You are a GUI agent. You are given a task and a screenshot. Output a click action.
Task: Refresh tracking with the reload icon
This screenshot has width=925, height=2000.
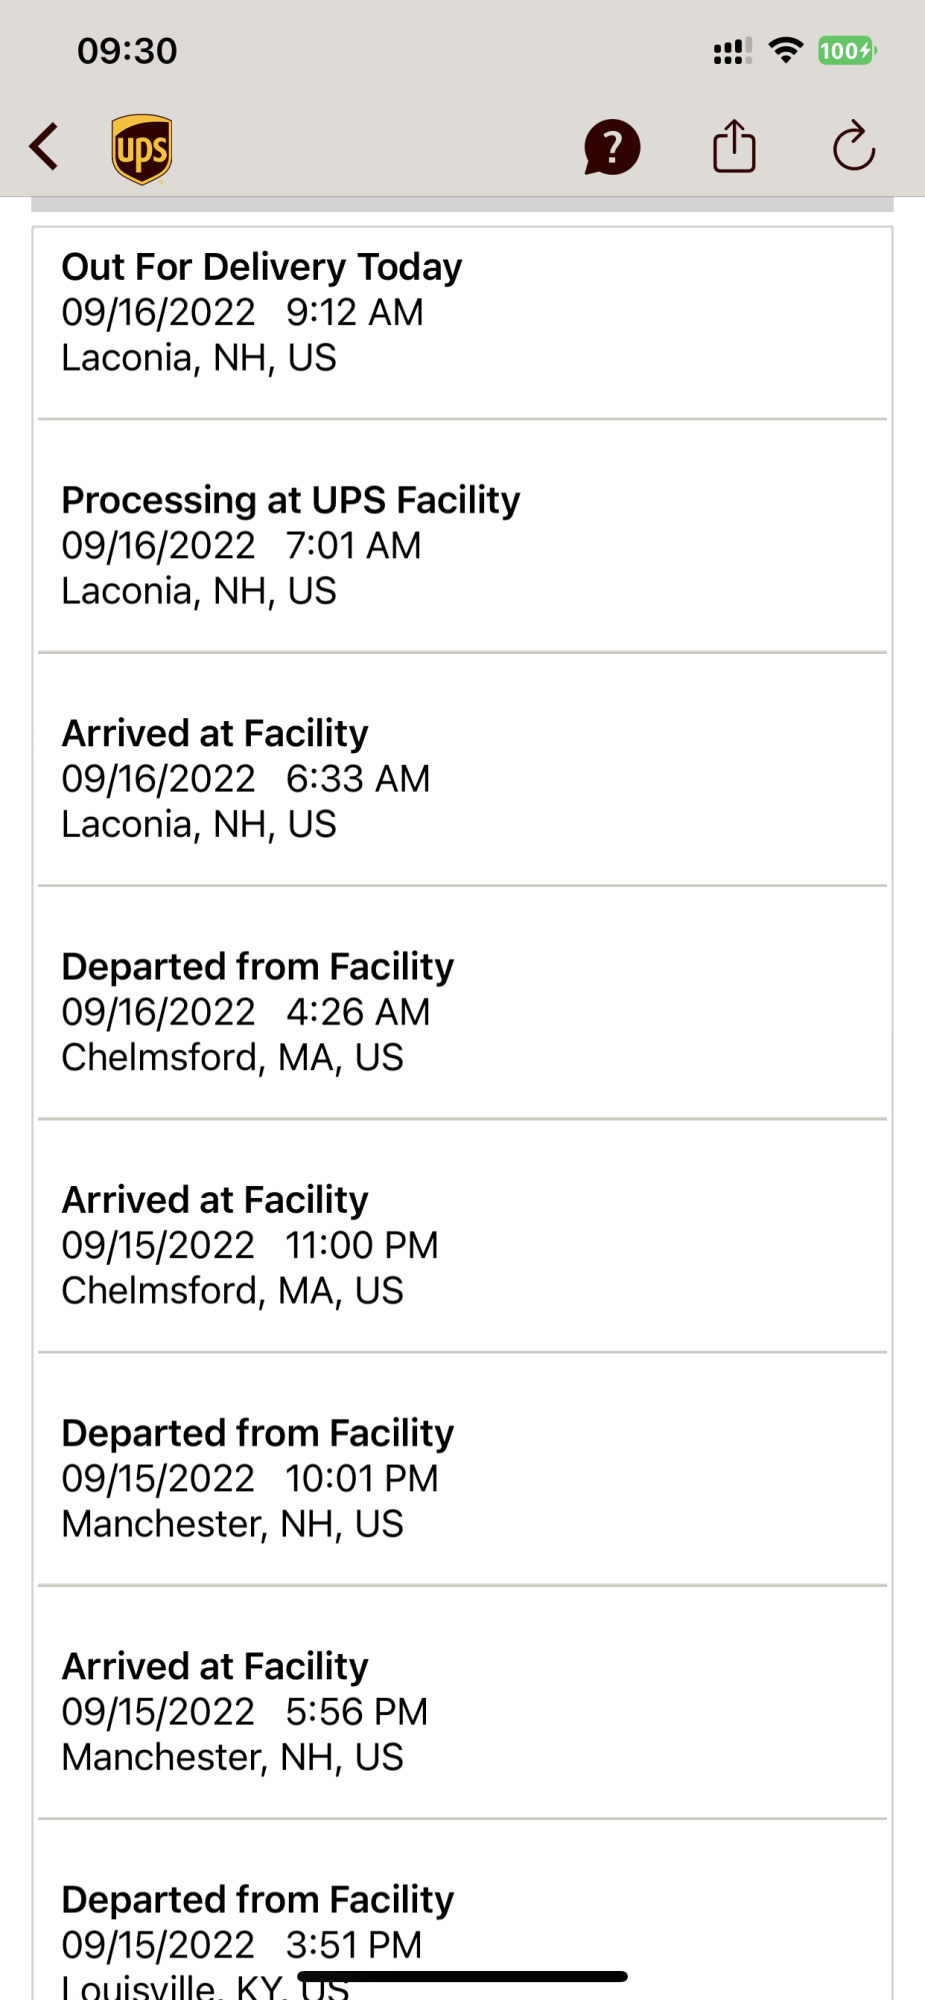click(x=854, y=147)
